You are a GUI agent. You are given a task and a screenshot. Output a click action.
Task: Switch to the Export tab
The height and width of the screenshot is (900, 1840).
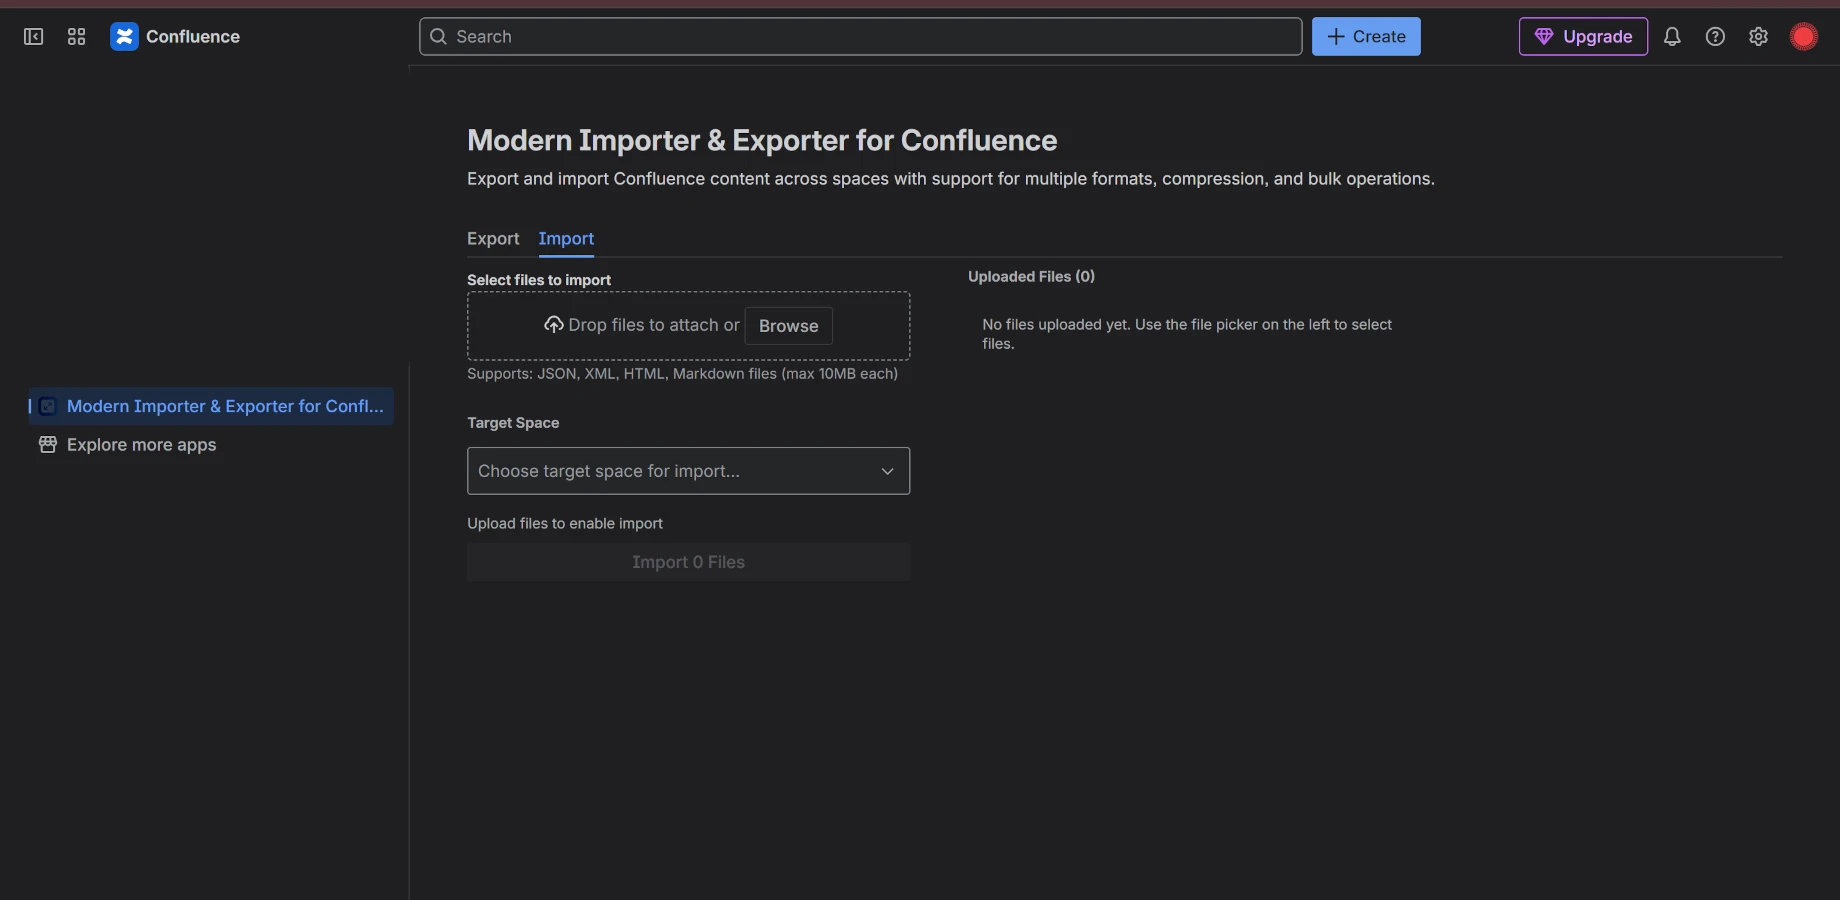(x=493, y=239)
